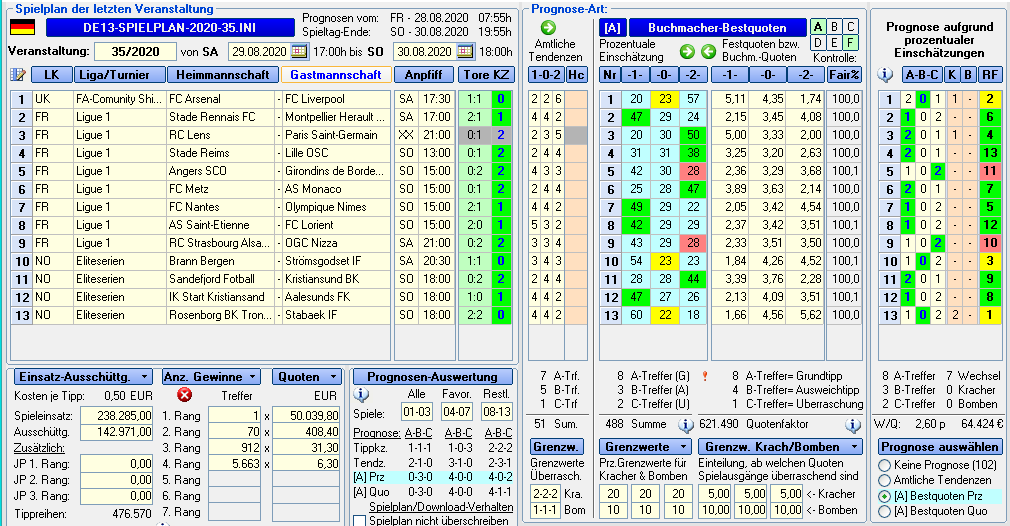Viewport: 1010px width, 526px height.
Task: Click the Restl. range 08-13 field
Action: [496, 412]
